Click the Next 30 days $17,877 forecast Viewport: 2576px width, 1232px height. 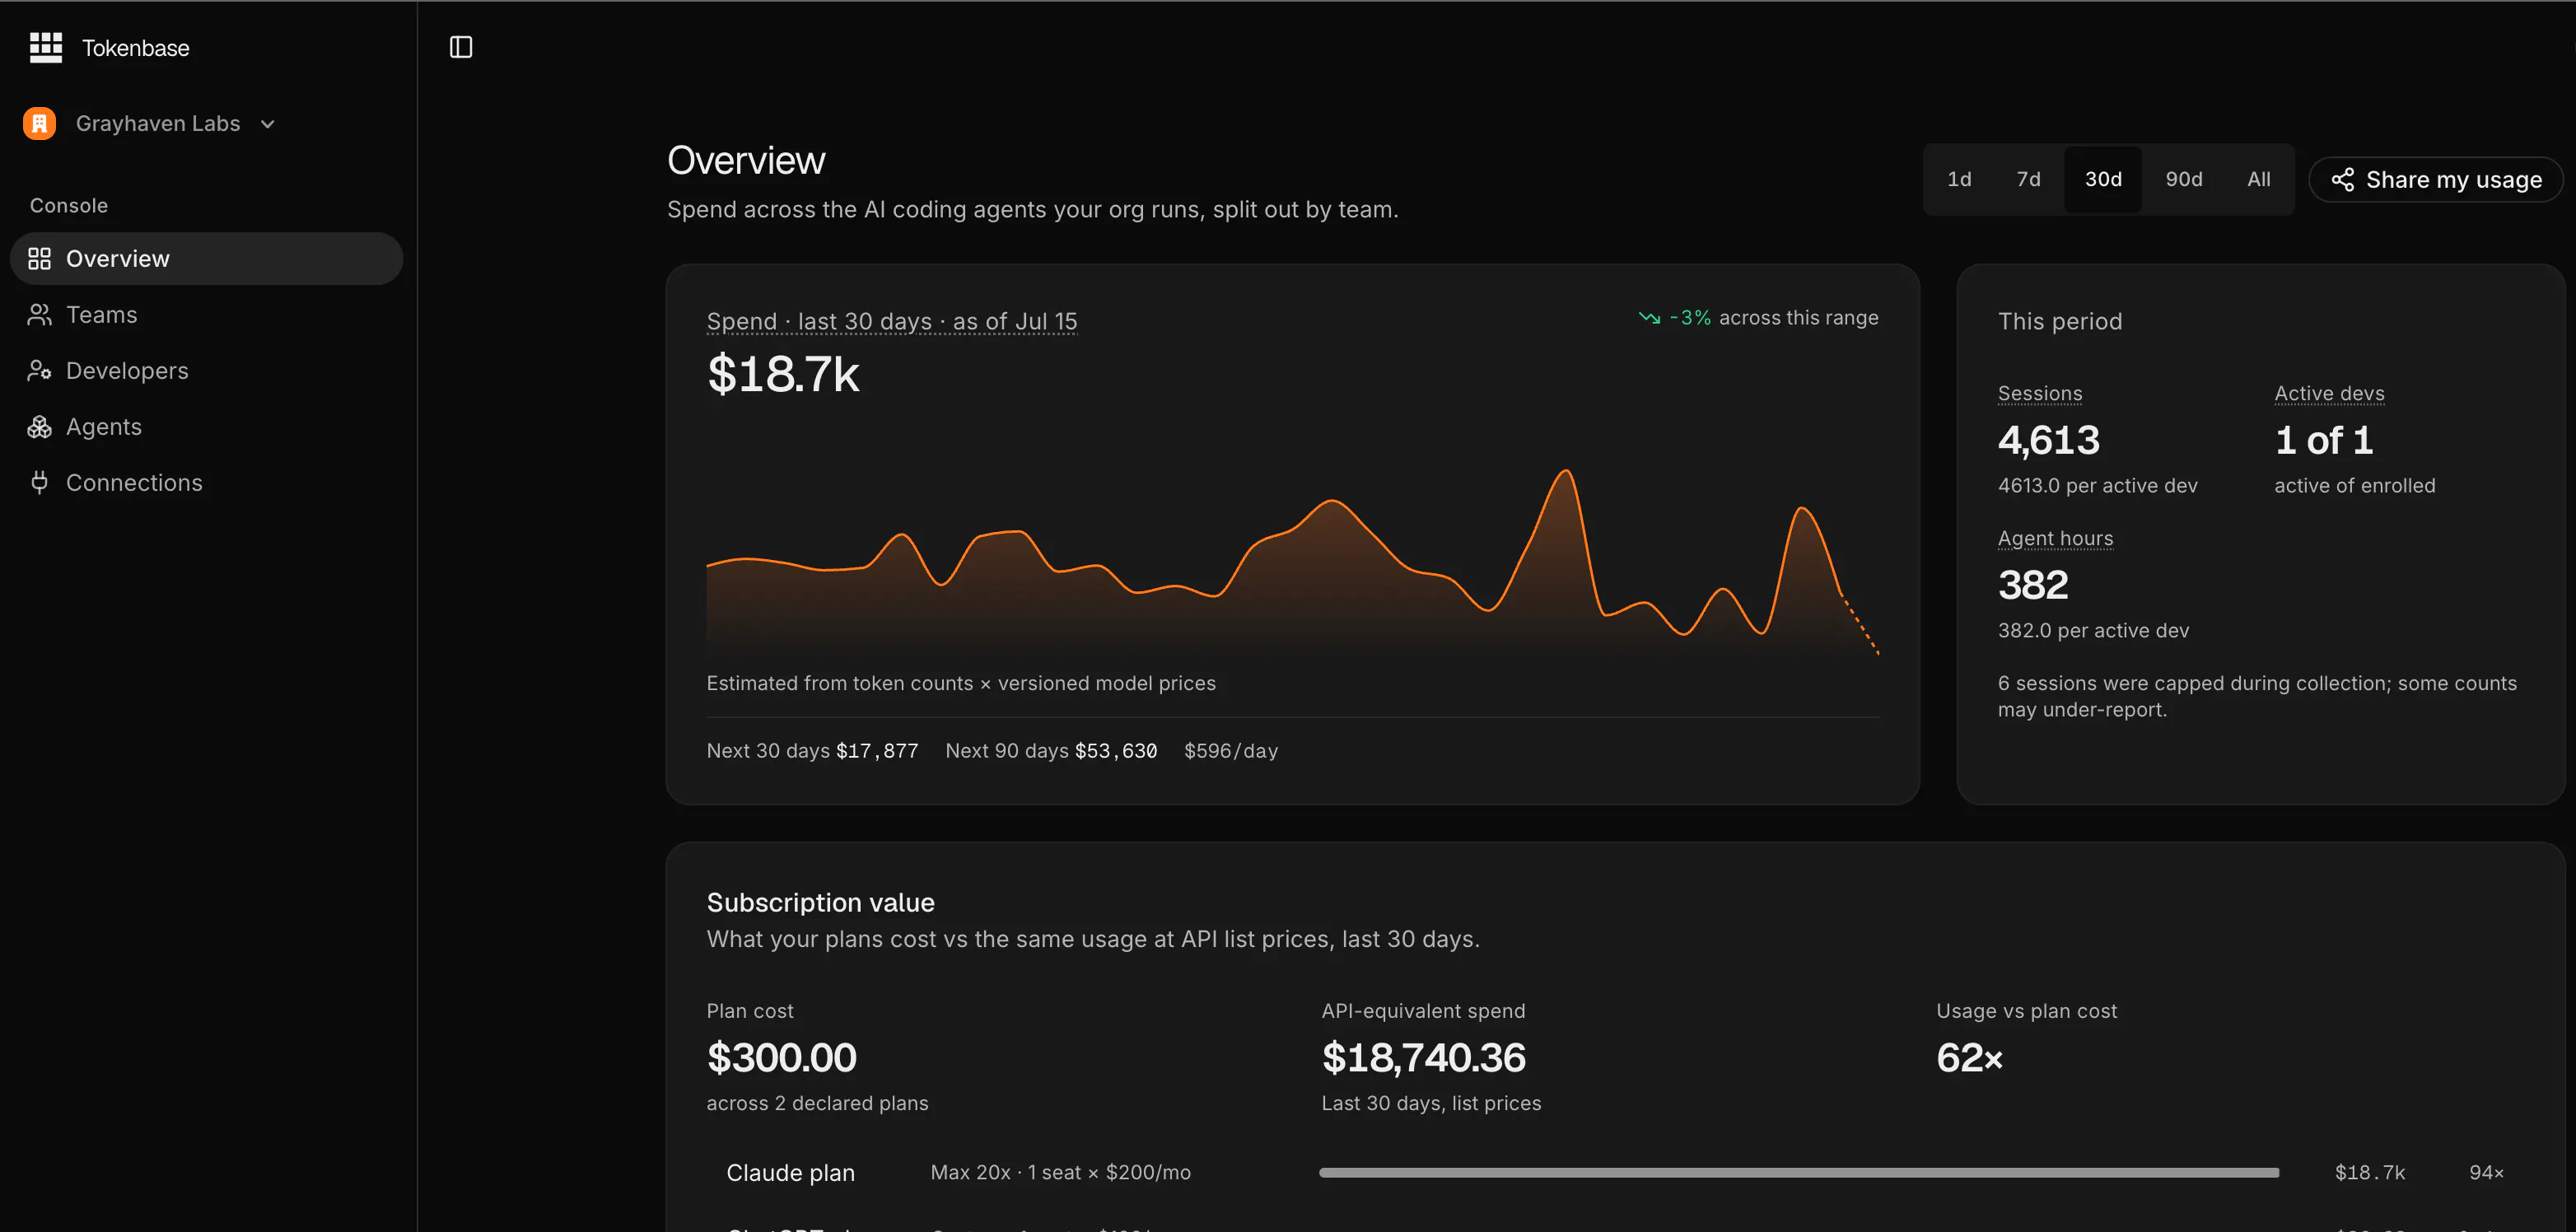[812, 751]
